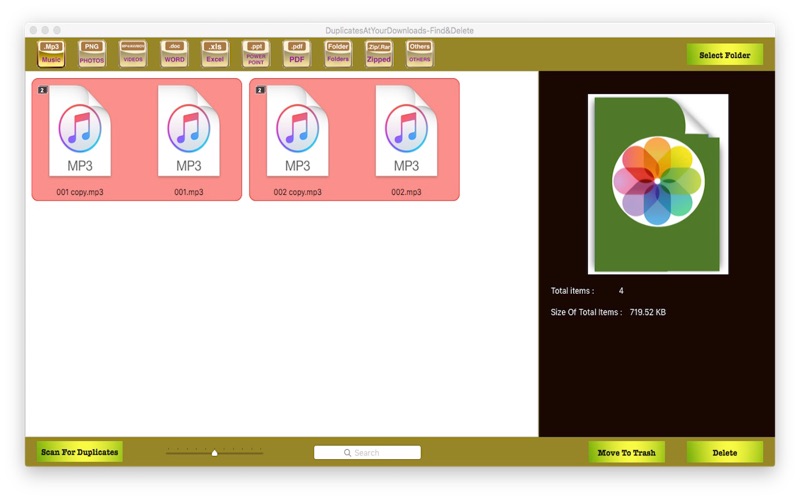This screenshot has width=800, height=500.
Task: Choose the .doc Word category icon
Action: pyautogui.click(x=174, y=54)
